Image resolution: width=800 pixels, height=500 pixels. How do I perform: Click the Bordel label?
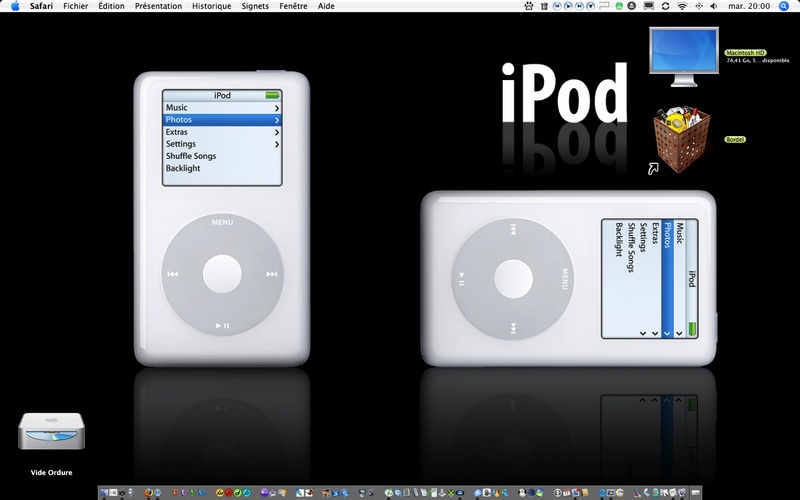pyautogui.click(x=735, y=139)
